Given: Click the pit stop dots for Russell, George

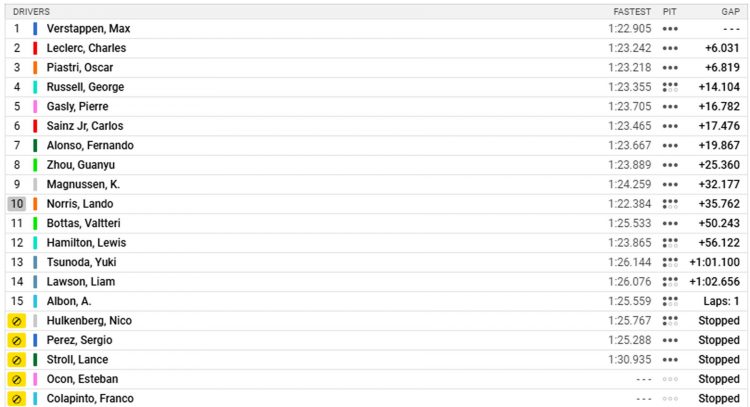Looking at the screenshot, I should pos(670,87).
